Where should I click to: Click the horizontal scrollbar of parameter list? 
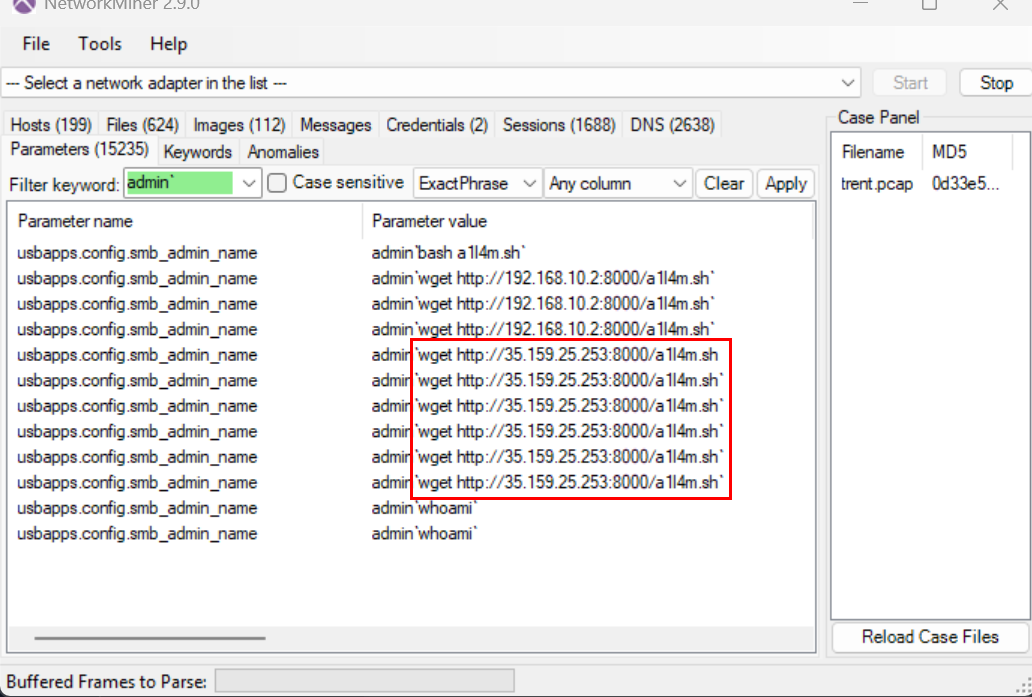tap(150, 637)
